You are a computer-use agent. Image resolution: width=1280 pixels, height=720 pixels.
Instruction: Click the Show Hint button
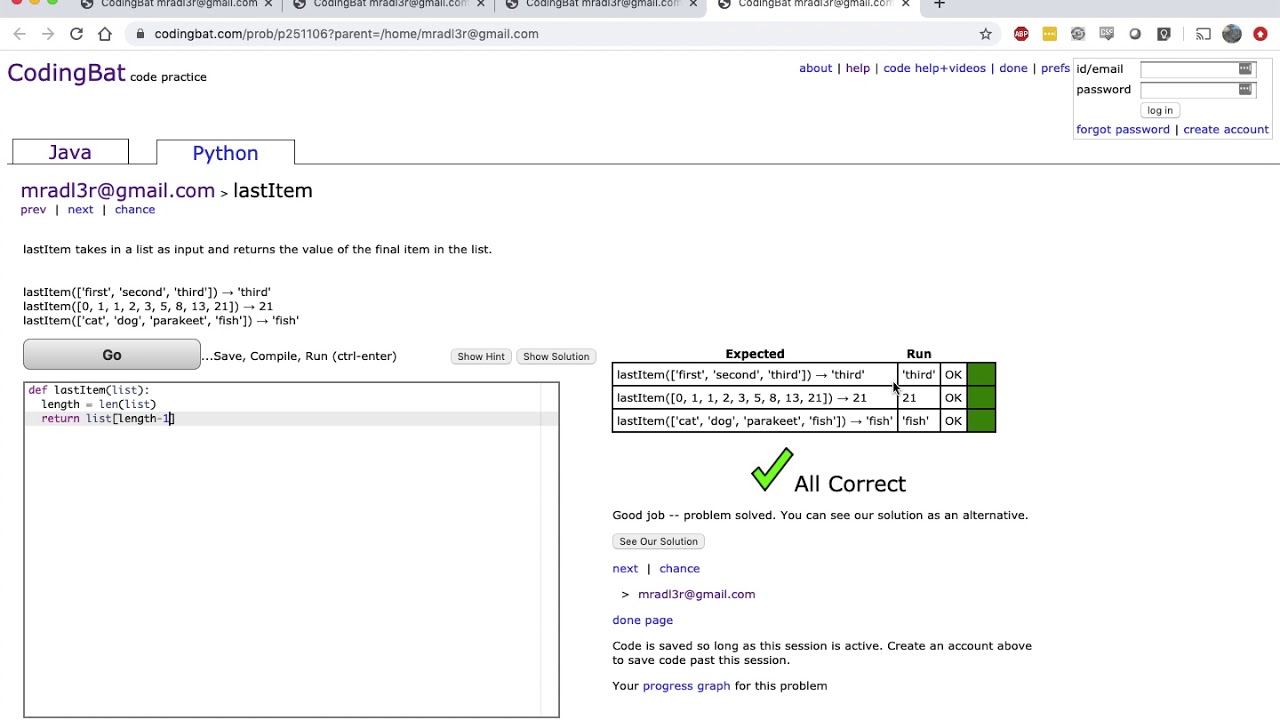481,357
